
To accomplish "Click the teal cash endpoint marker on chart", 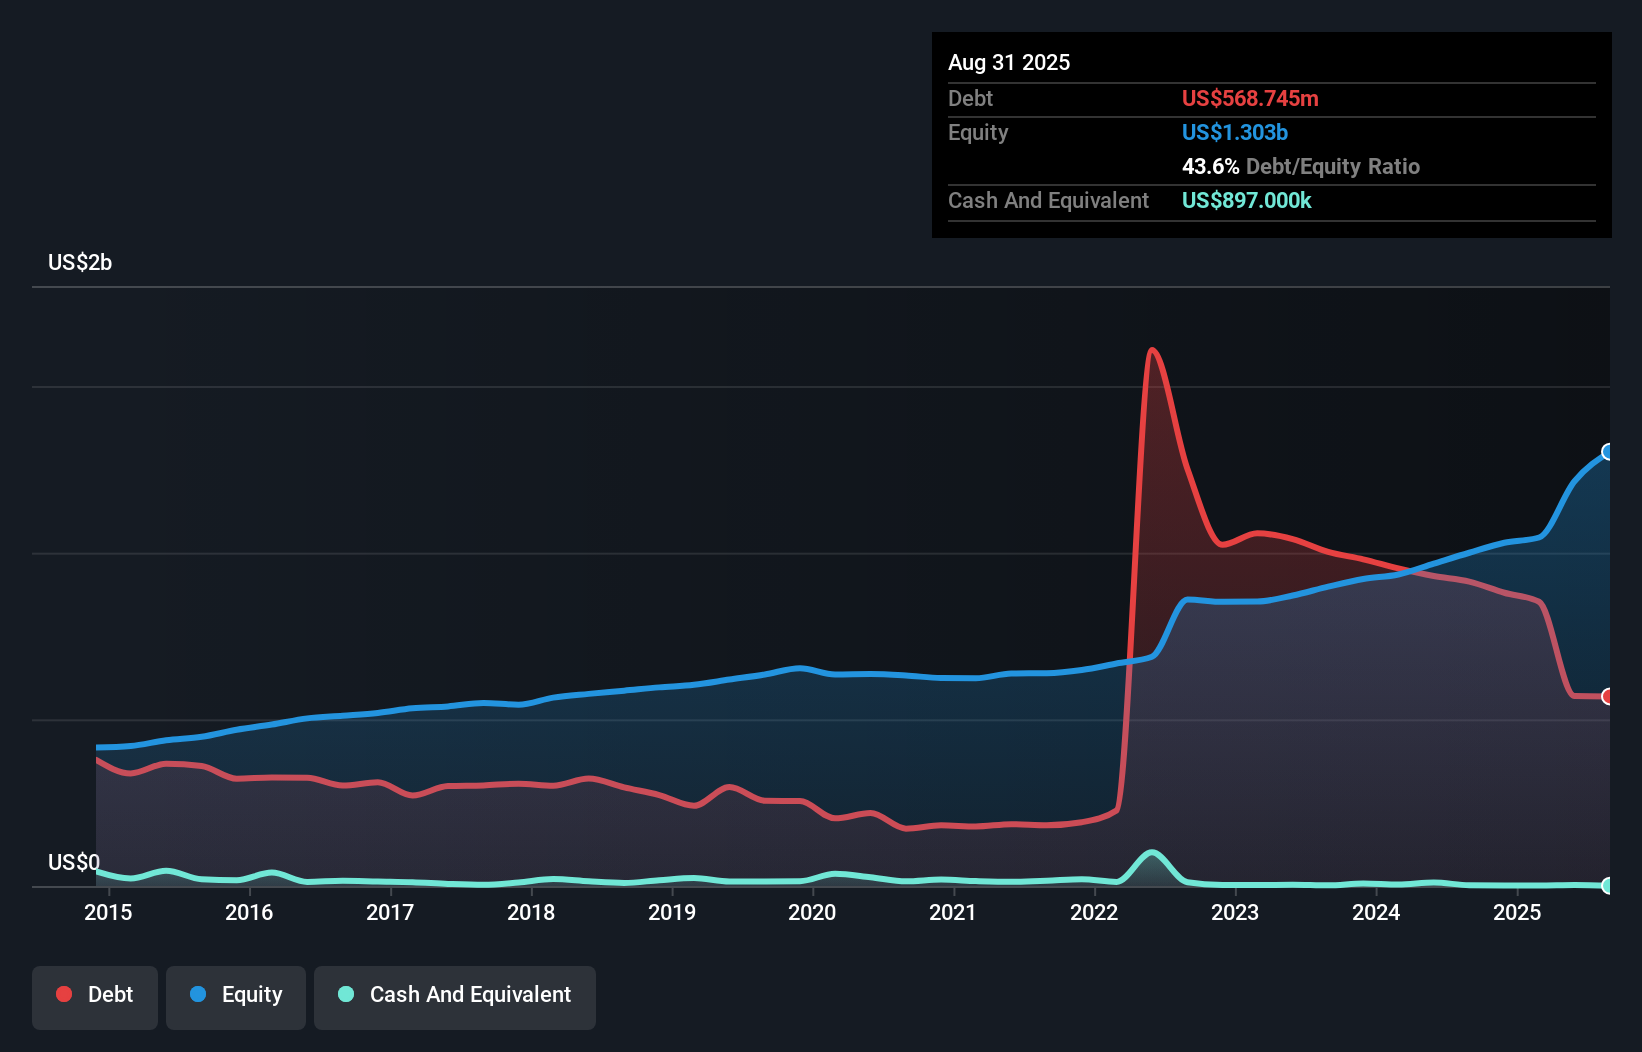I will (1608, 885).
